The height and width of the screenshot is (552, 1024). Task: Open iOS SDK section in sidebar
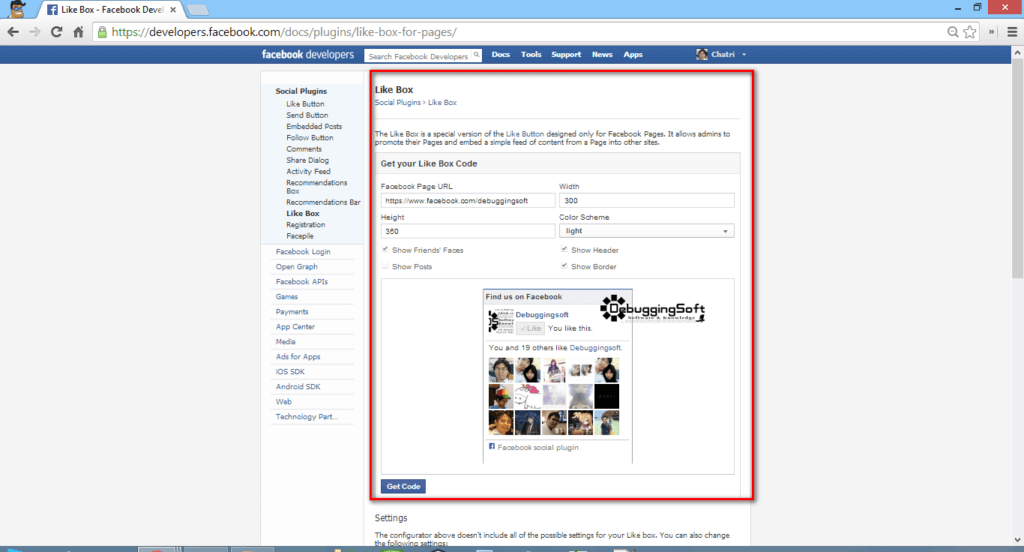[x=290, y=372]
